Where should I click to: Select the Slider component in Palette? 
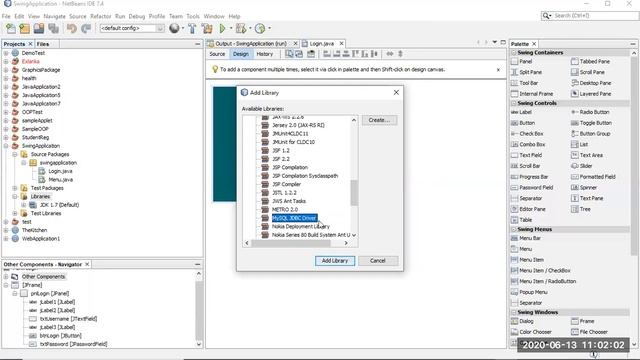pos(582,166)
